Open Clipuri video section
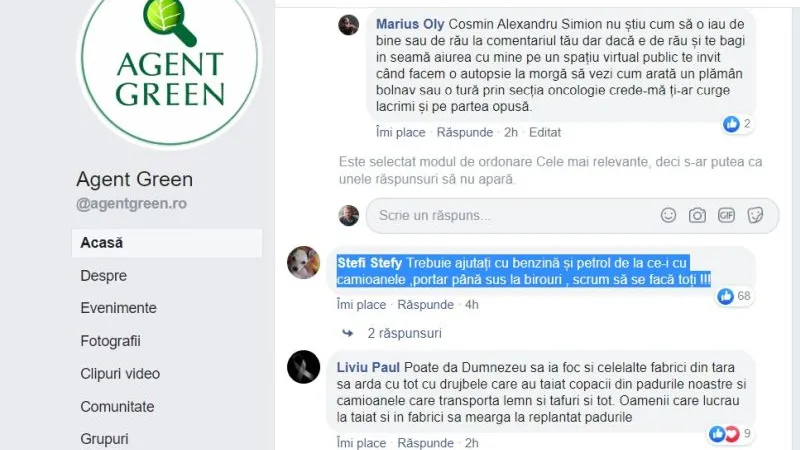This screenshot has width=800, height=450. 120,373
